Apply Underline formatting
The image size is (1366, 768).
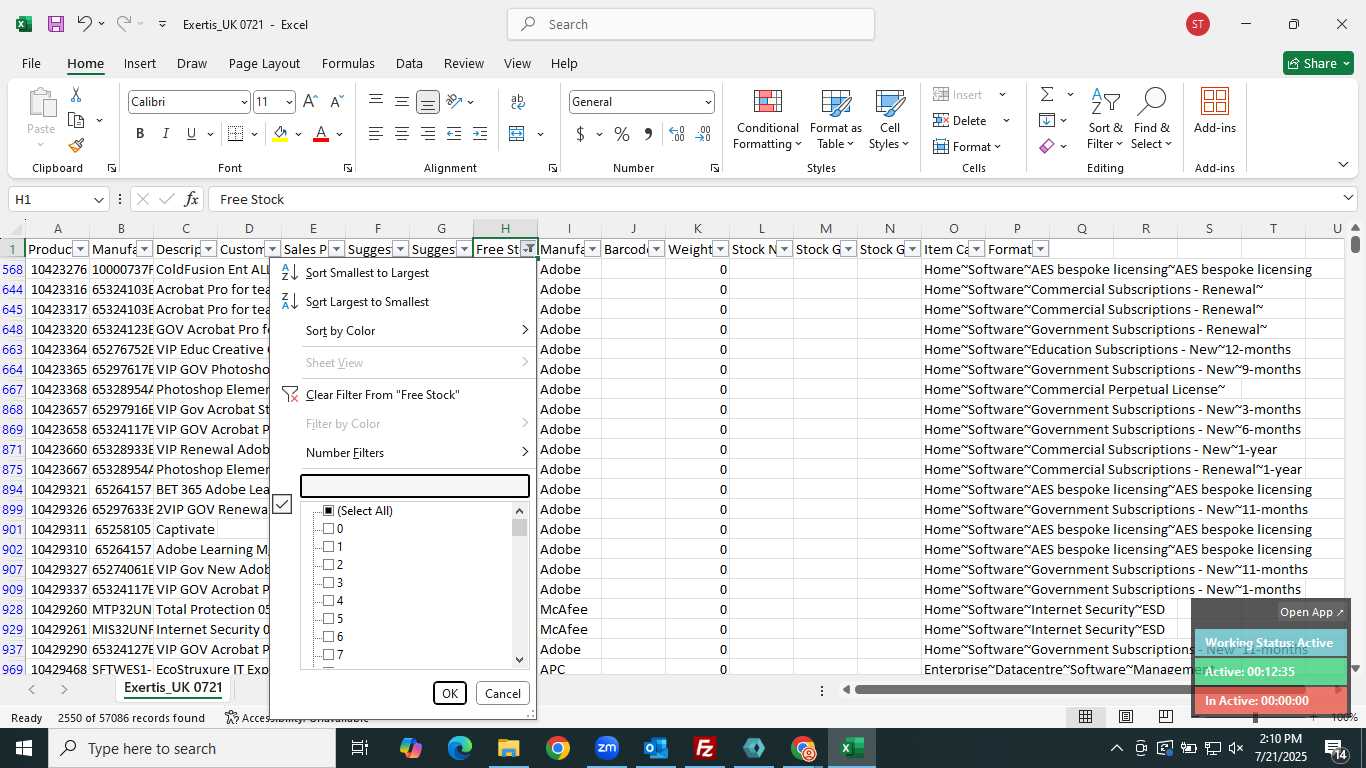pyautogui.click(x=191, y=134)
